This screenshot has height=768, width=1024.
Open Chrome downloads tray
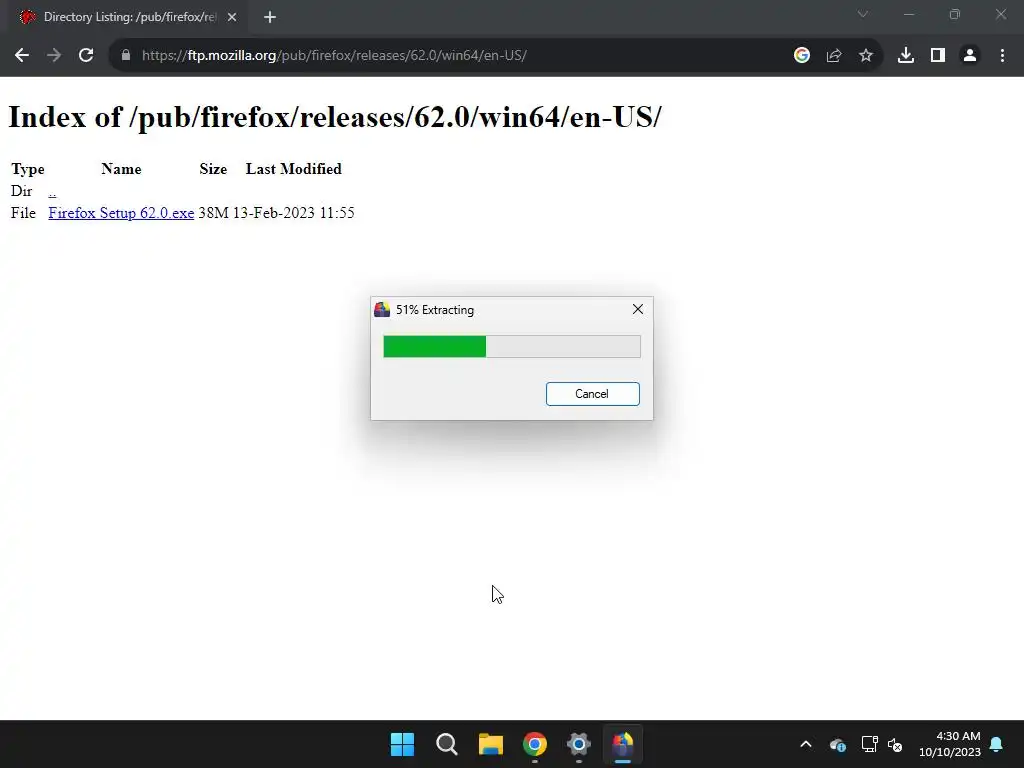click(905, 56)
